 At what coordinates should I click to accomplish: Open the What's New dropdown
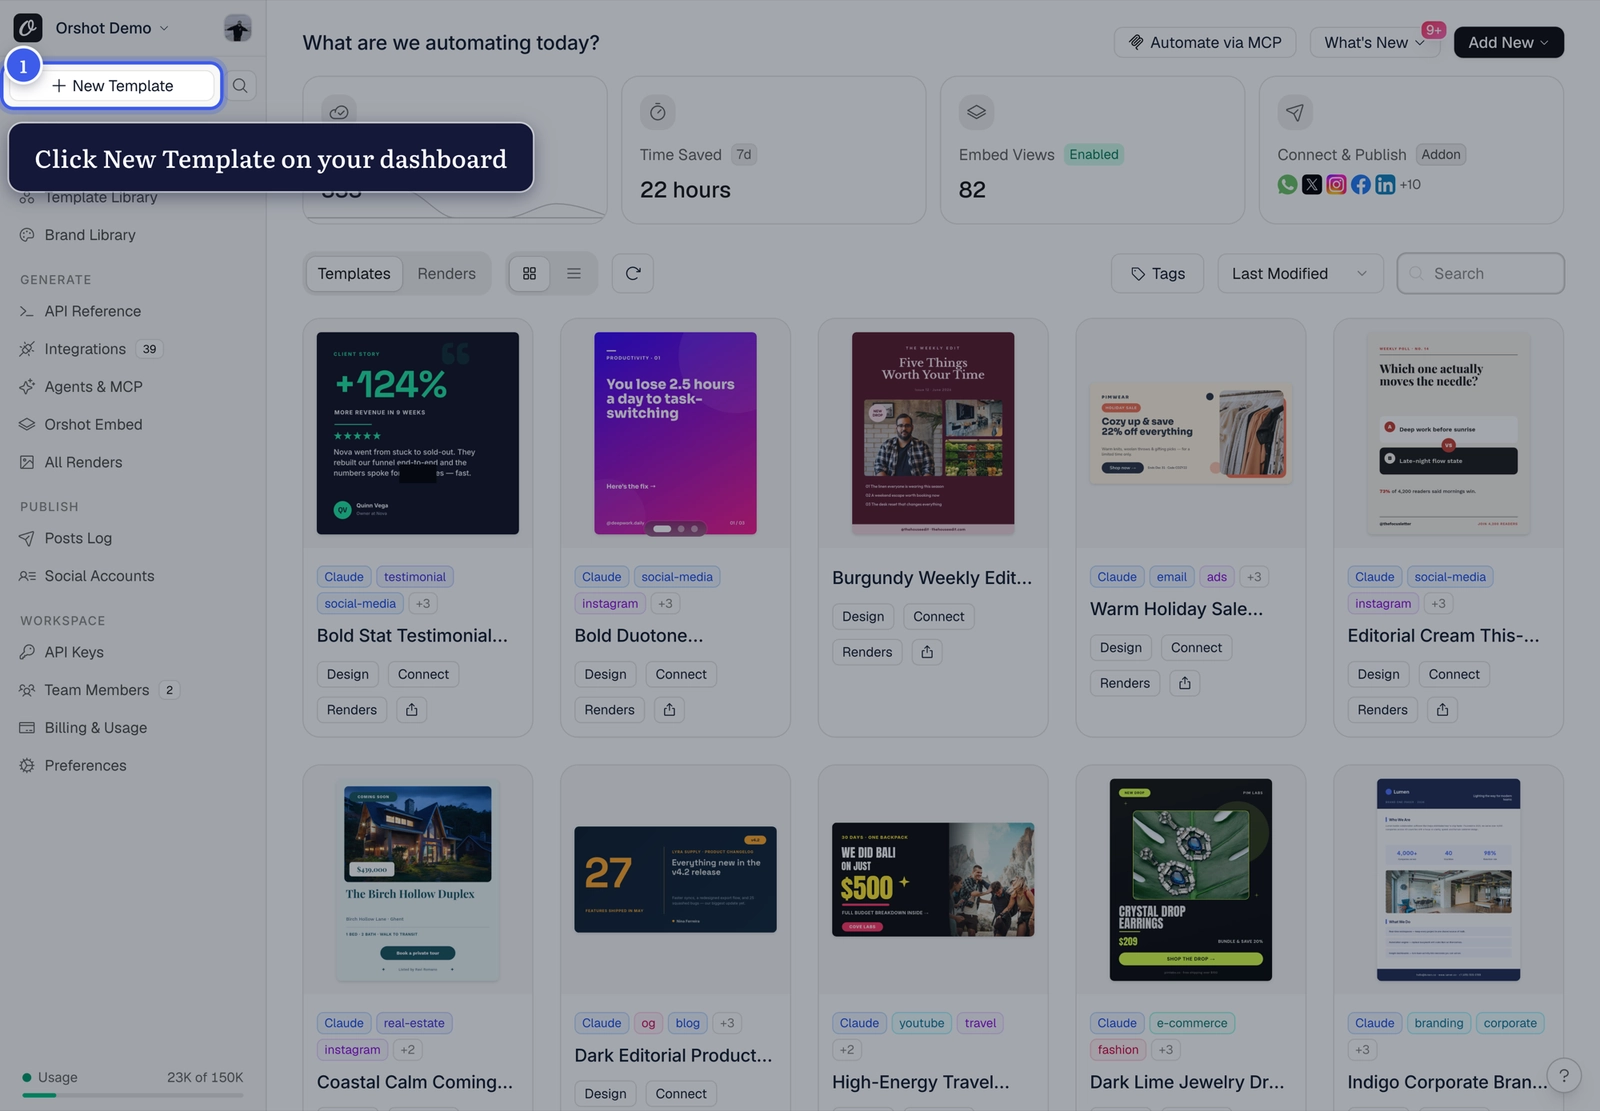(1374, 42)
